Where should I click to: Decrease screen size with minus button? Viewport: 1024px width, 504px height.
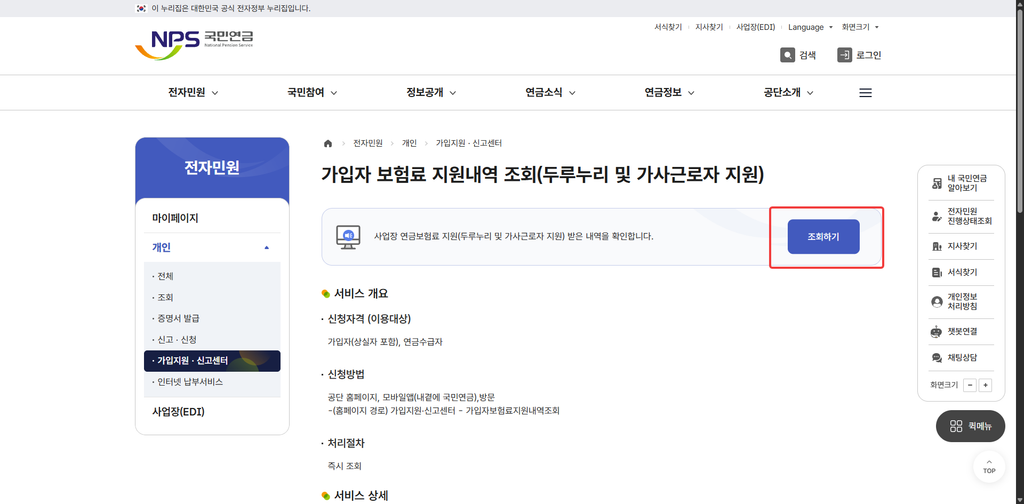pyautogui.click(x=970, y=385)
